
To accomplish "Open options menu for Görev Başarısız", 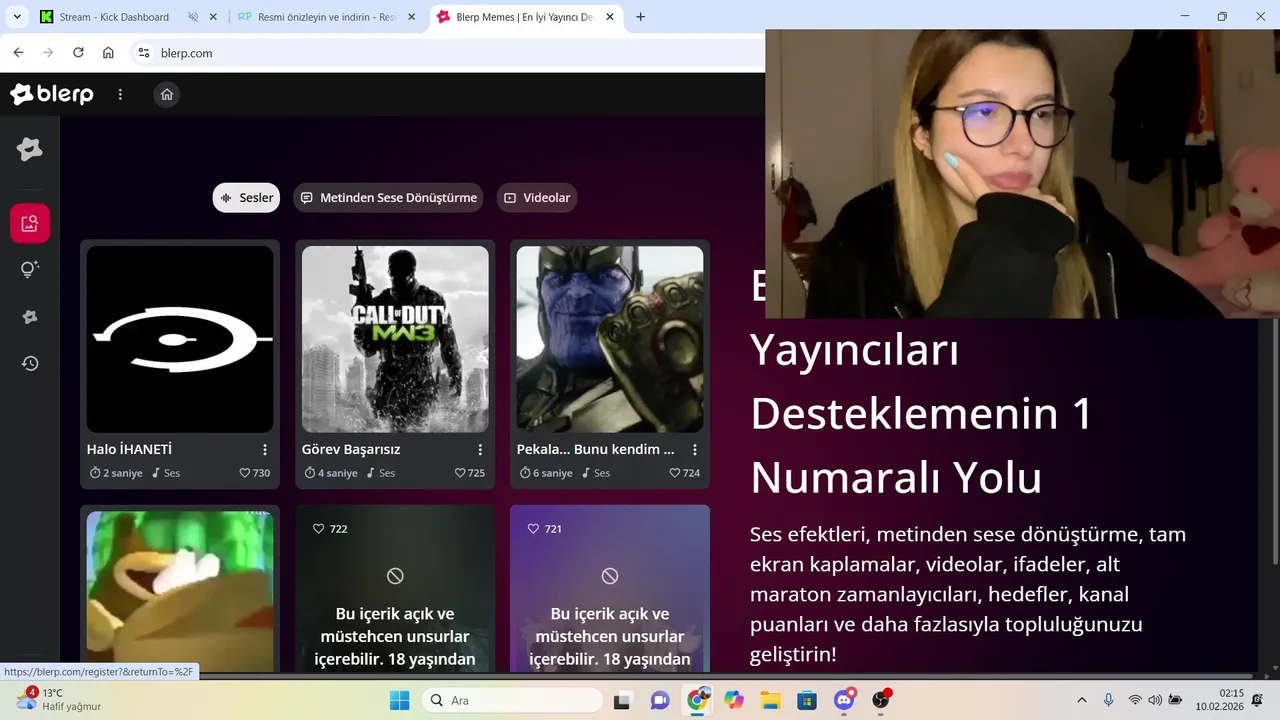I will (x=480, y=450).
